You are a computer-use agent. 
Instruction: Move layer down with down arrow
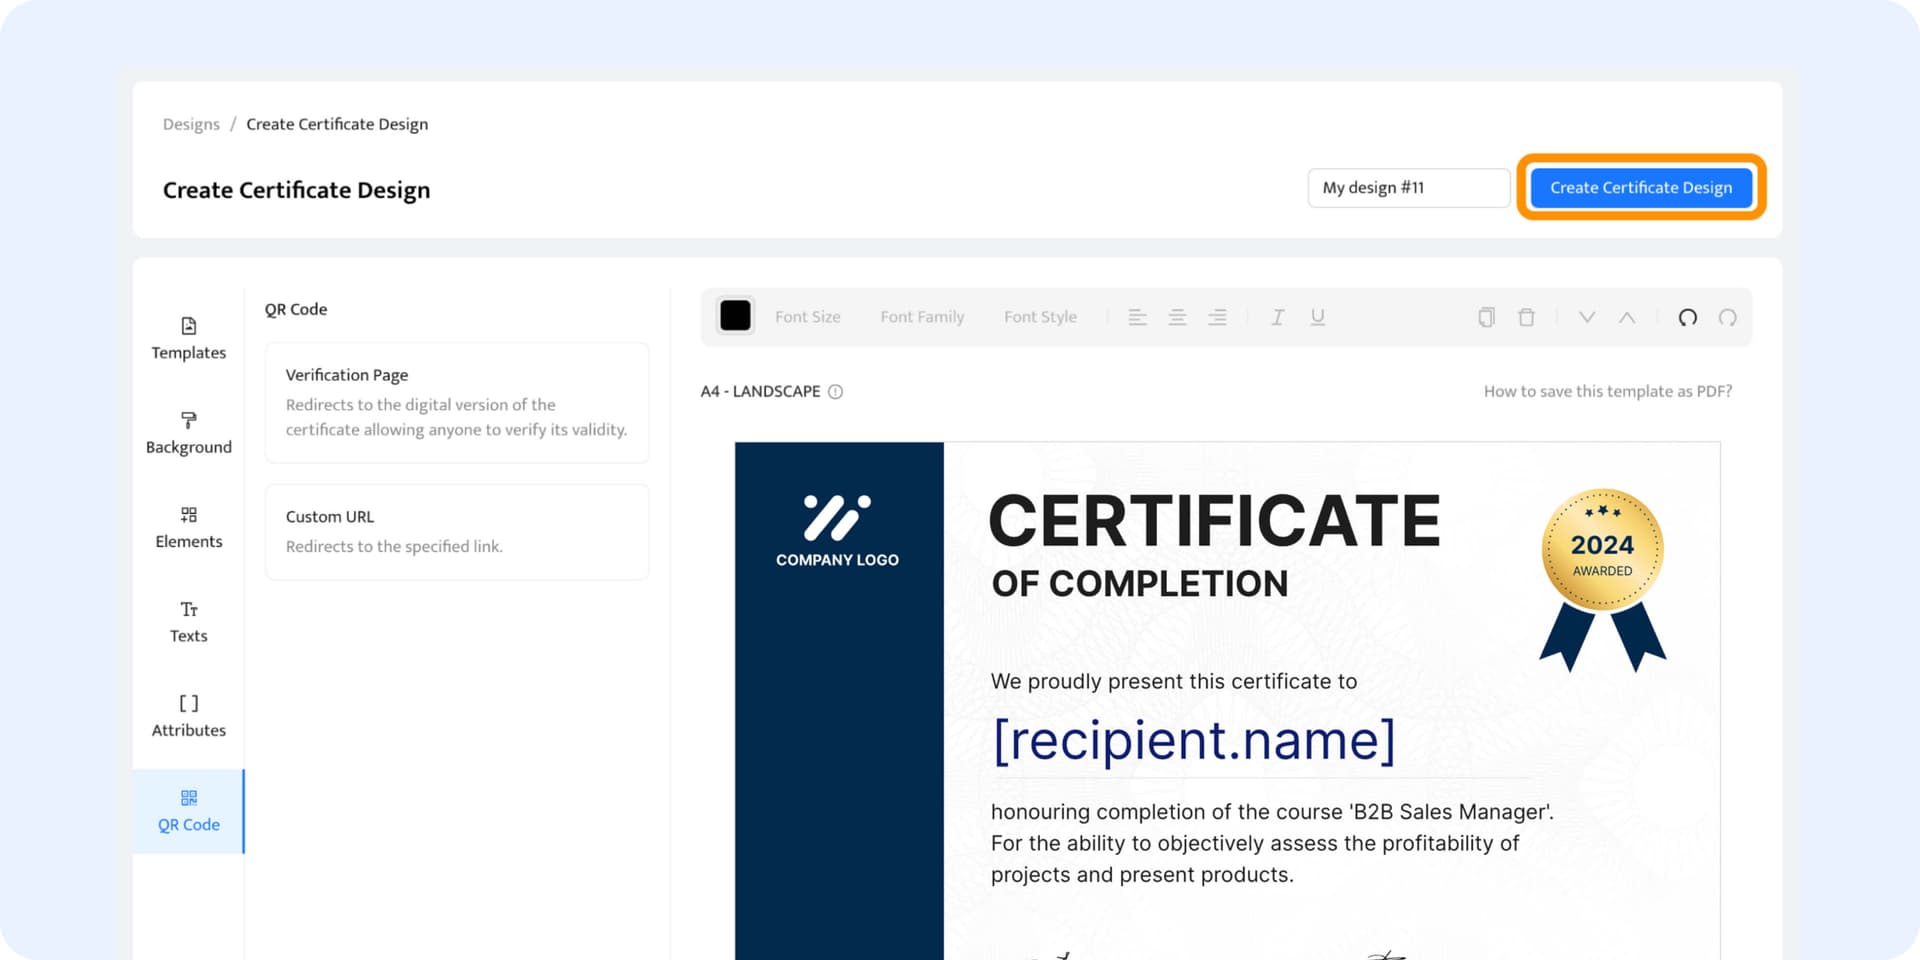point(1586,317)
